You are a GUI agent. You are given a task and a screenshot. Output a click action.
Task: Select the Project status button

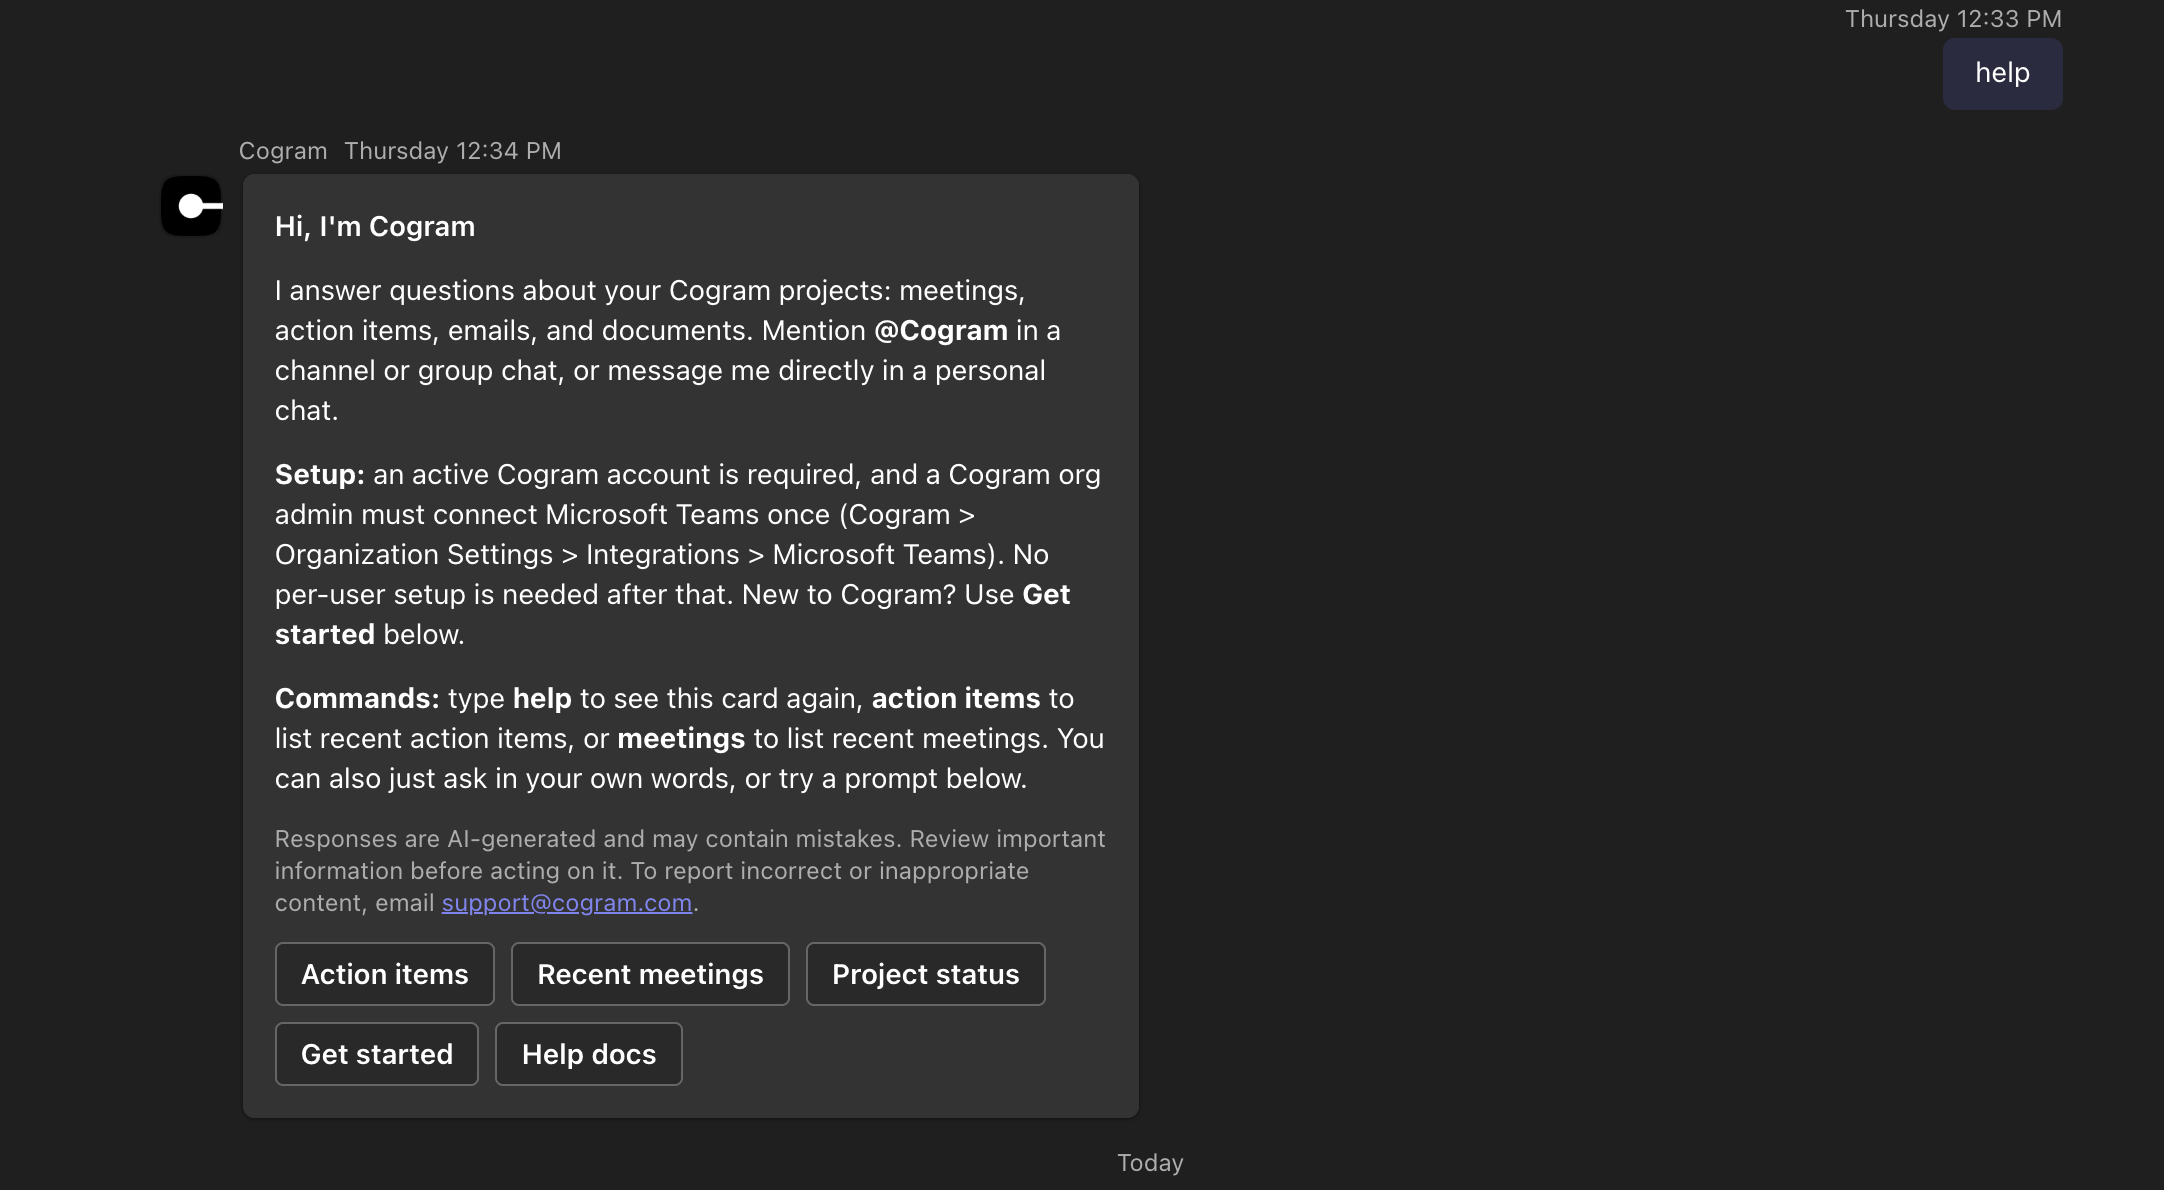pyautogui.click(x=926, y=974)
